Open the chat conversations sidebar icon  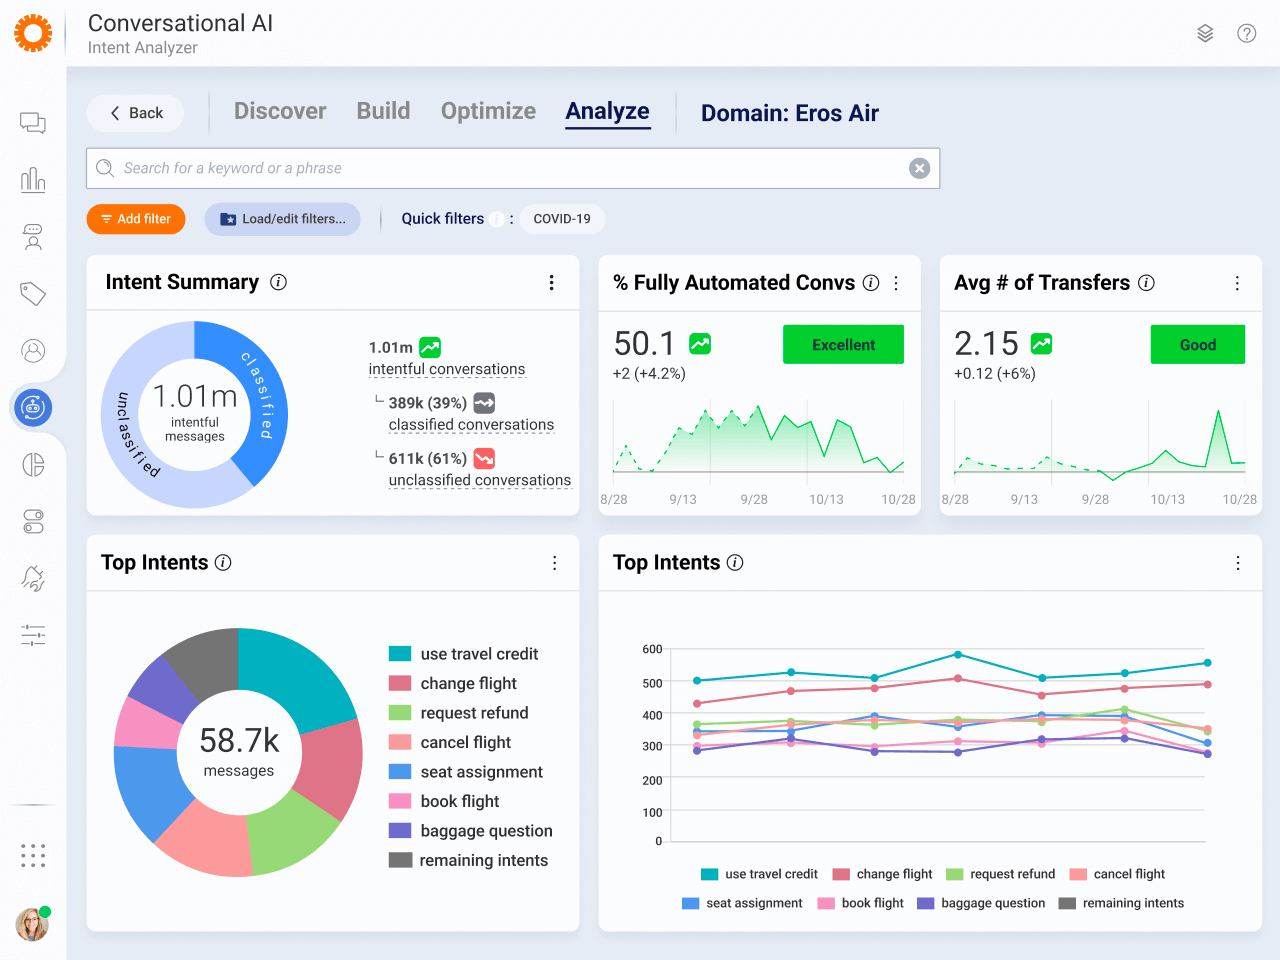(33, 123)
